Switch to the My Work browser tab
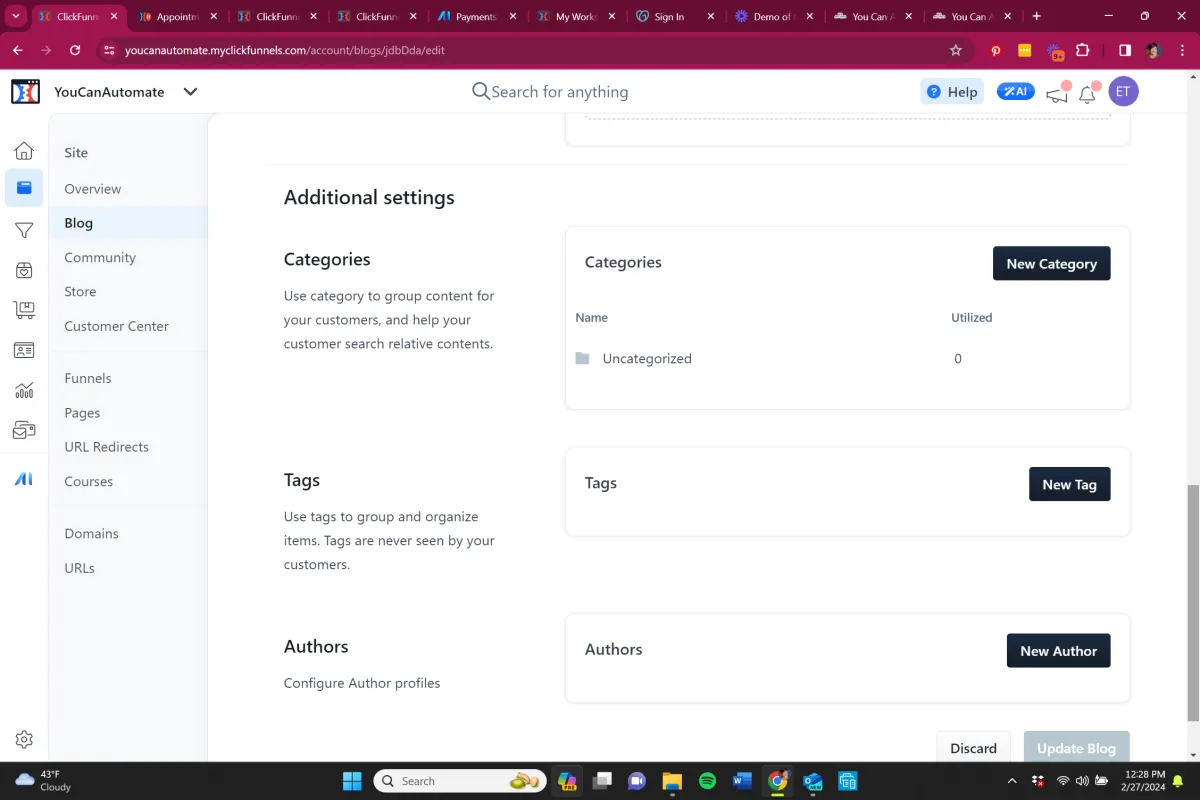 [577, 16]
